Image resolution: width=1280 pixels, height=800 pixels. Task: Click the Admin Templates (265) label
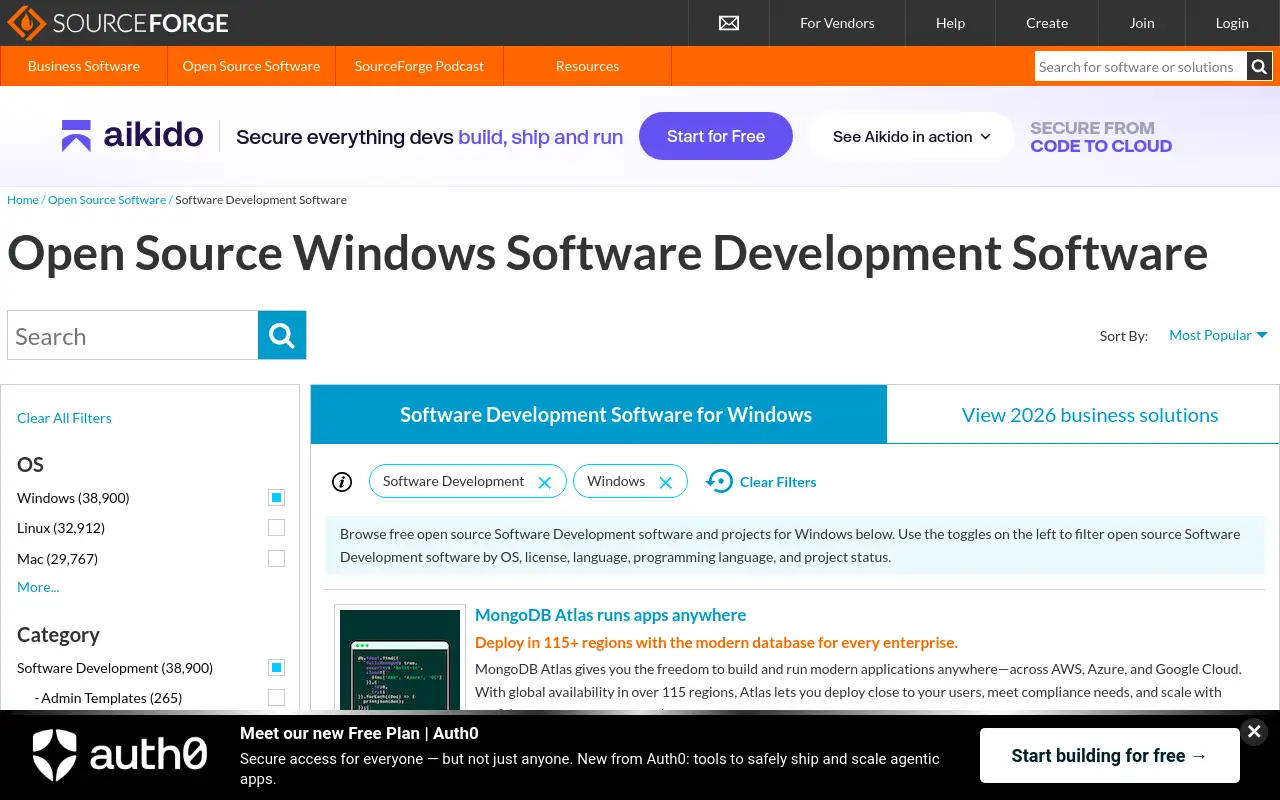[108, 698]
